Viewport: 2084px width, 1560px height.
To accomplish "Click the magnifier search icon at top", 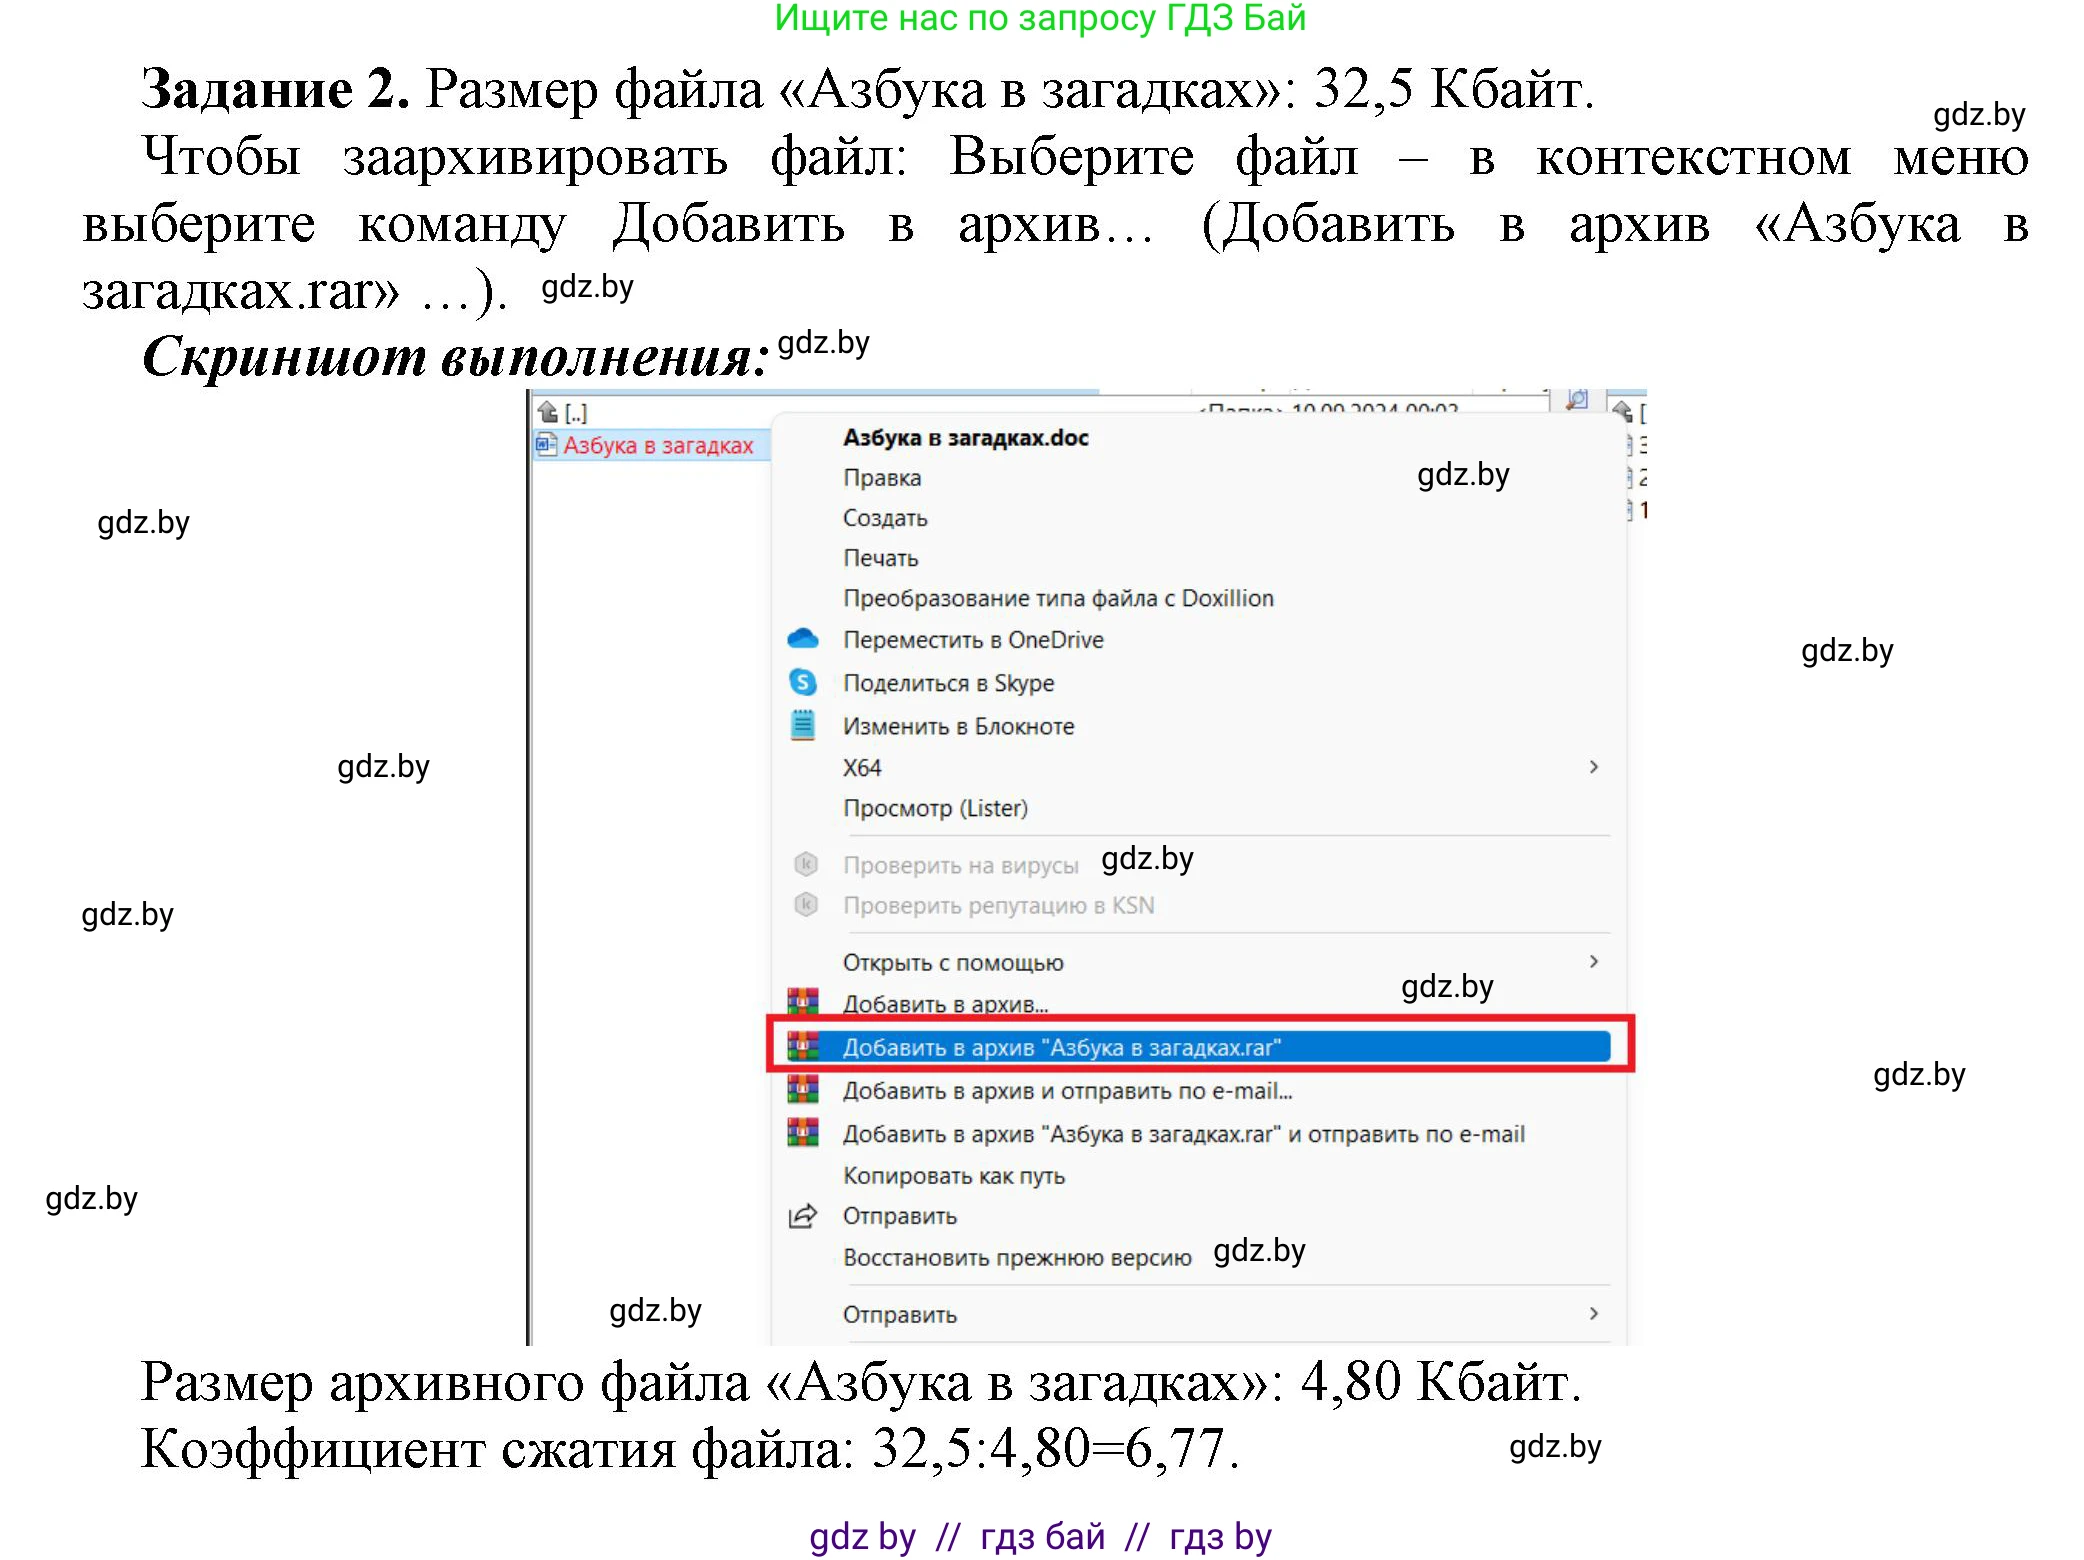I will (1576, 398).
